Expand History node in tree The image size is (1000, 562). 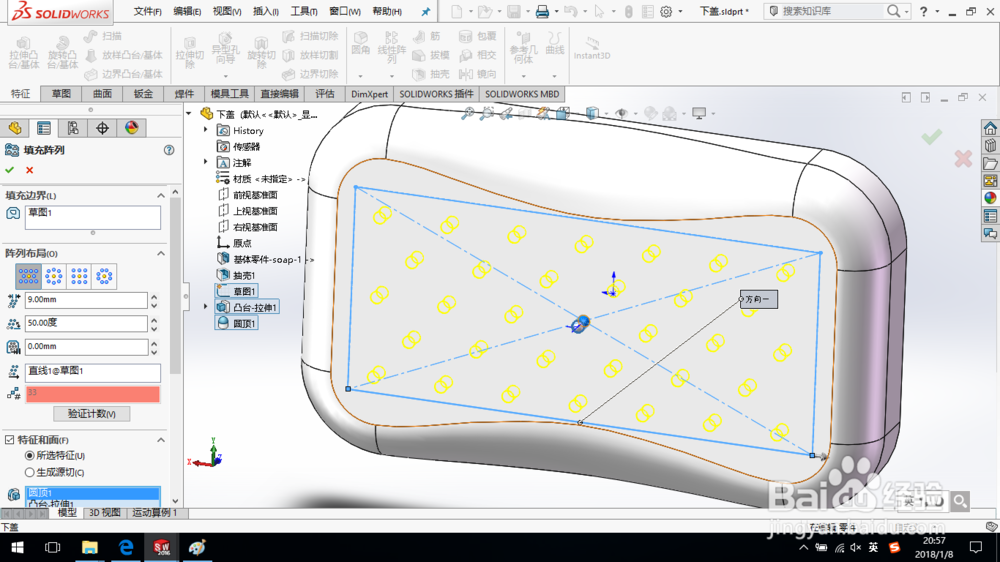pyautogui.click(x=205, y=130)
